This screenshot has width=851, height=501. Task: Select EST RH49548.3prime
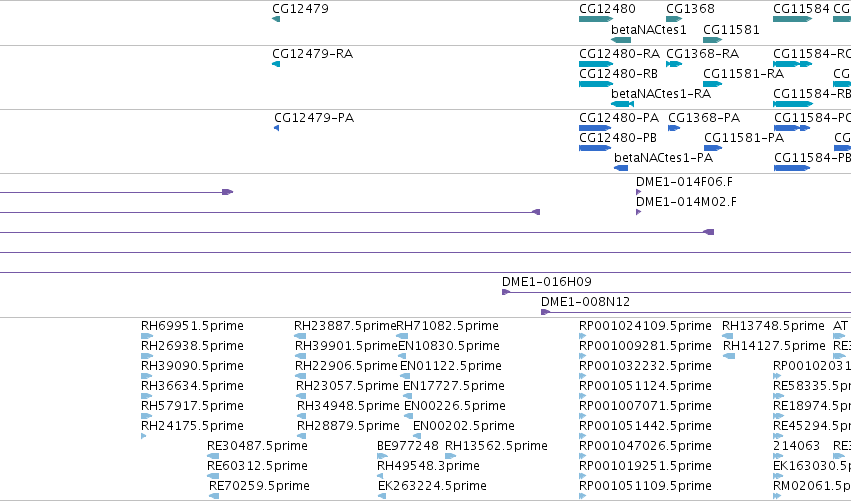click(428, 466)
